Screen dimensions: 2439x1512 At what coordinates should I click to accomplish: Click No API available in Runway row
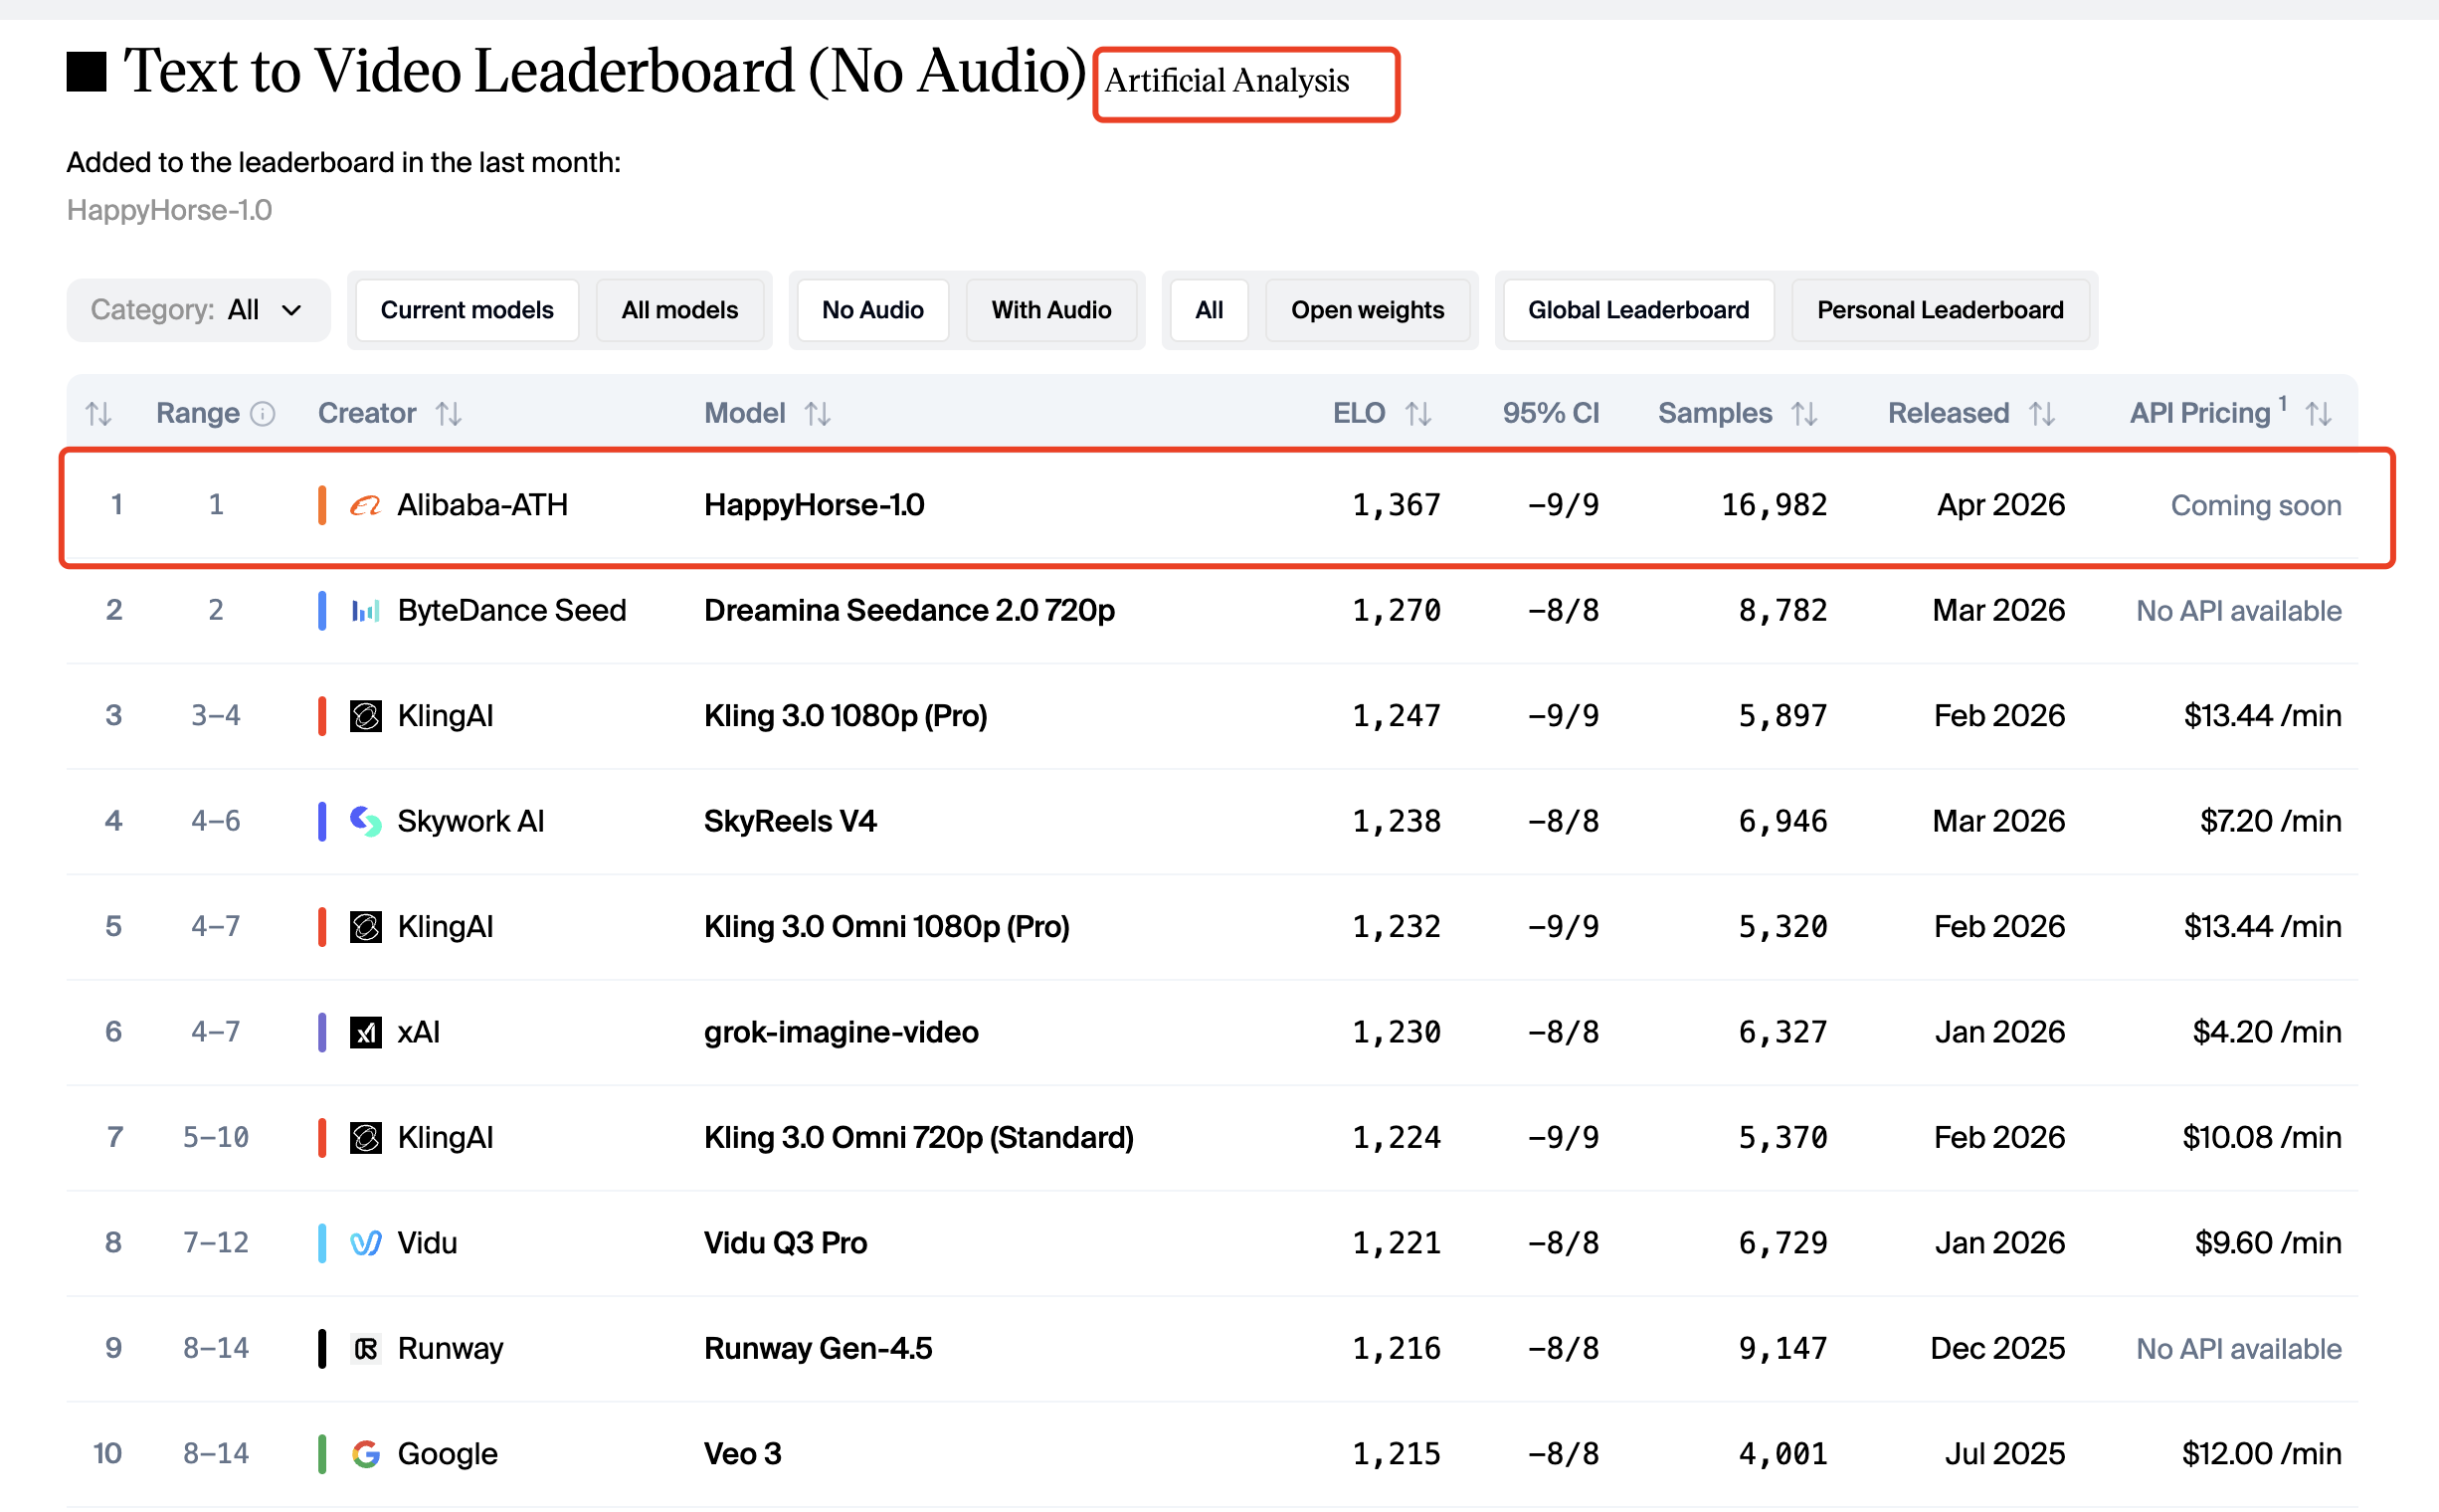[2239, 1349]
